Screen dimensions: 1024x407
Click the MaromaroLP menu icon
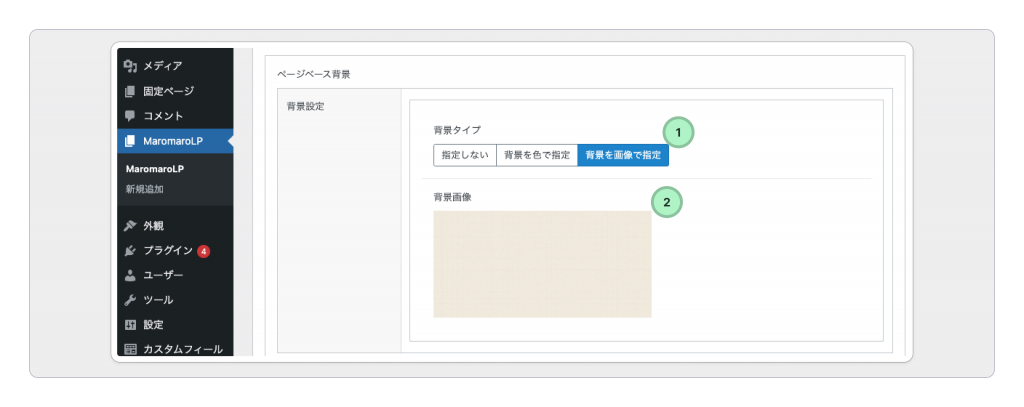pyautogui.click(x=130, y=142)
